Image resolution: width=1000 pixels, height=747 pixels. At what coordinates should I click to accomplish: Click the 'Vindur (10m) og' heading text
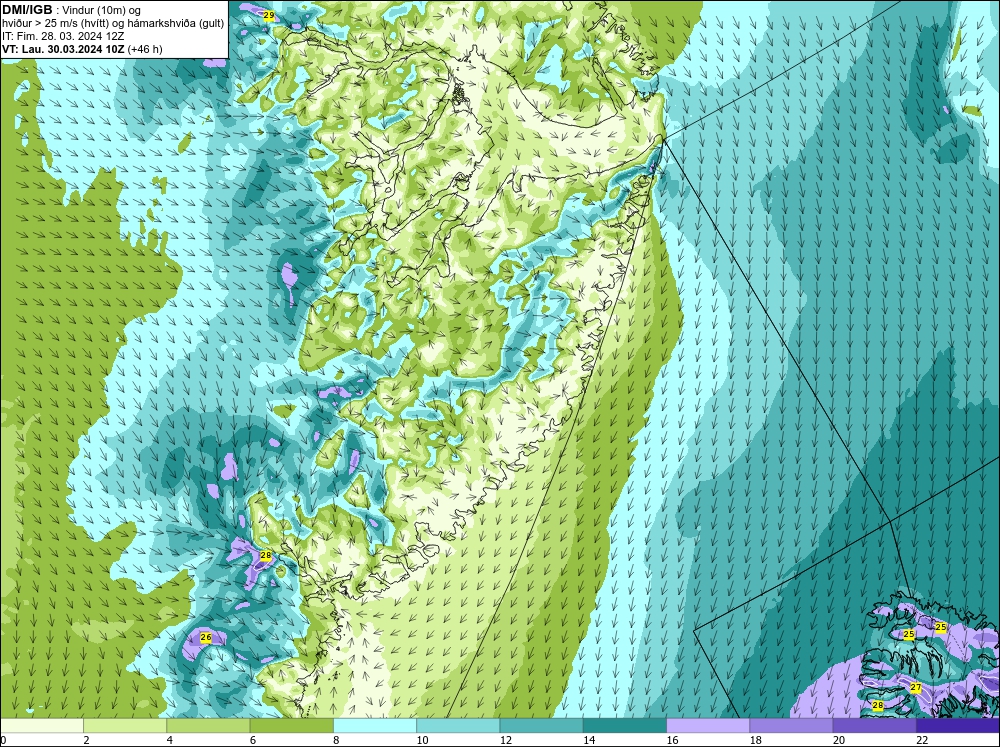(103, 10)
